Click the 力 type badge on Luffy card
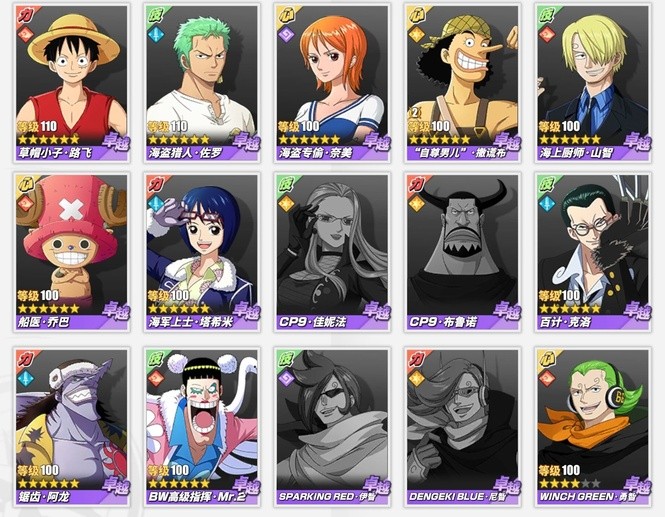This screenshot has width=665, height=517. [x=25, y=15]
